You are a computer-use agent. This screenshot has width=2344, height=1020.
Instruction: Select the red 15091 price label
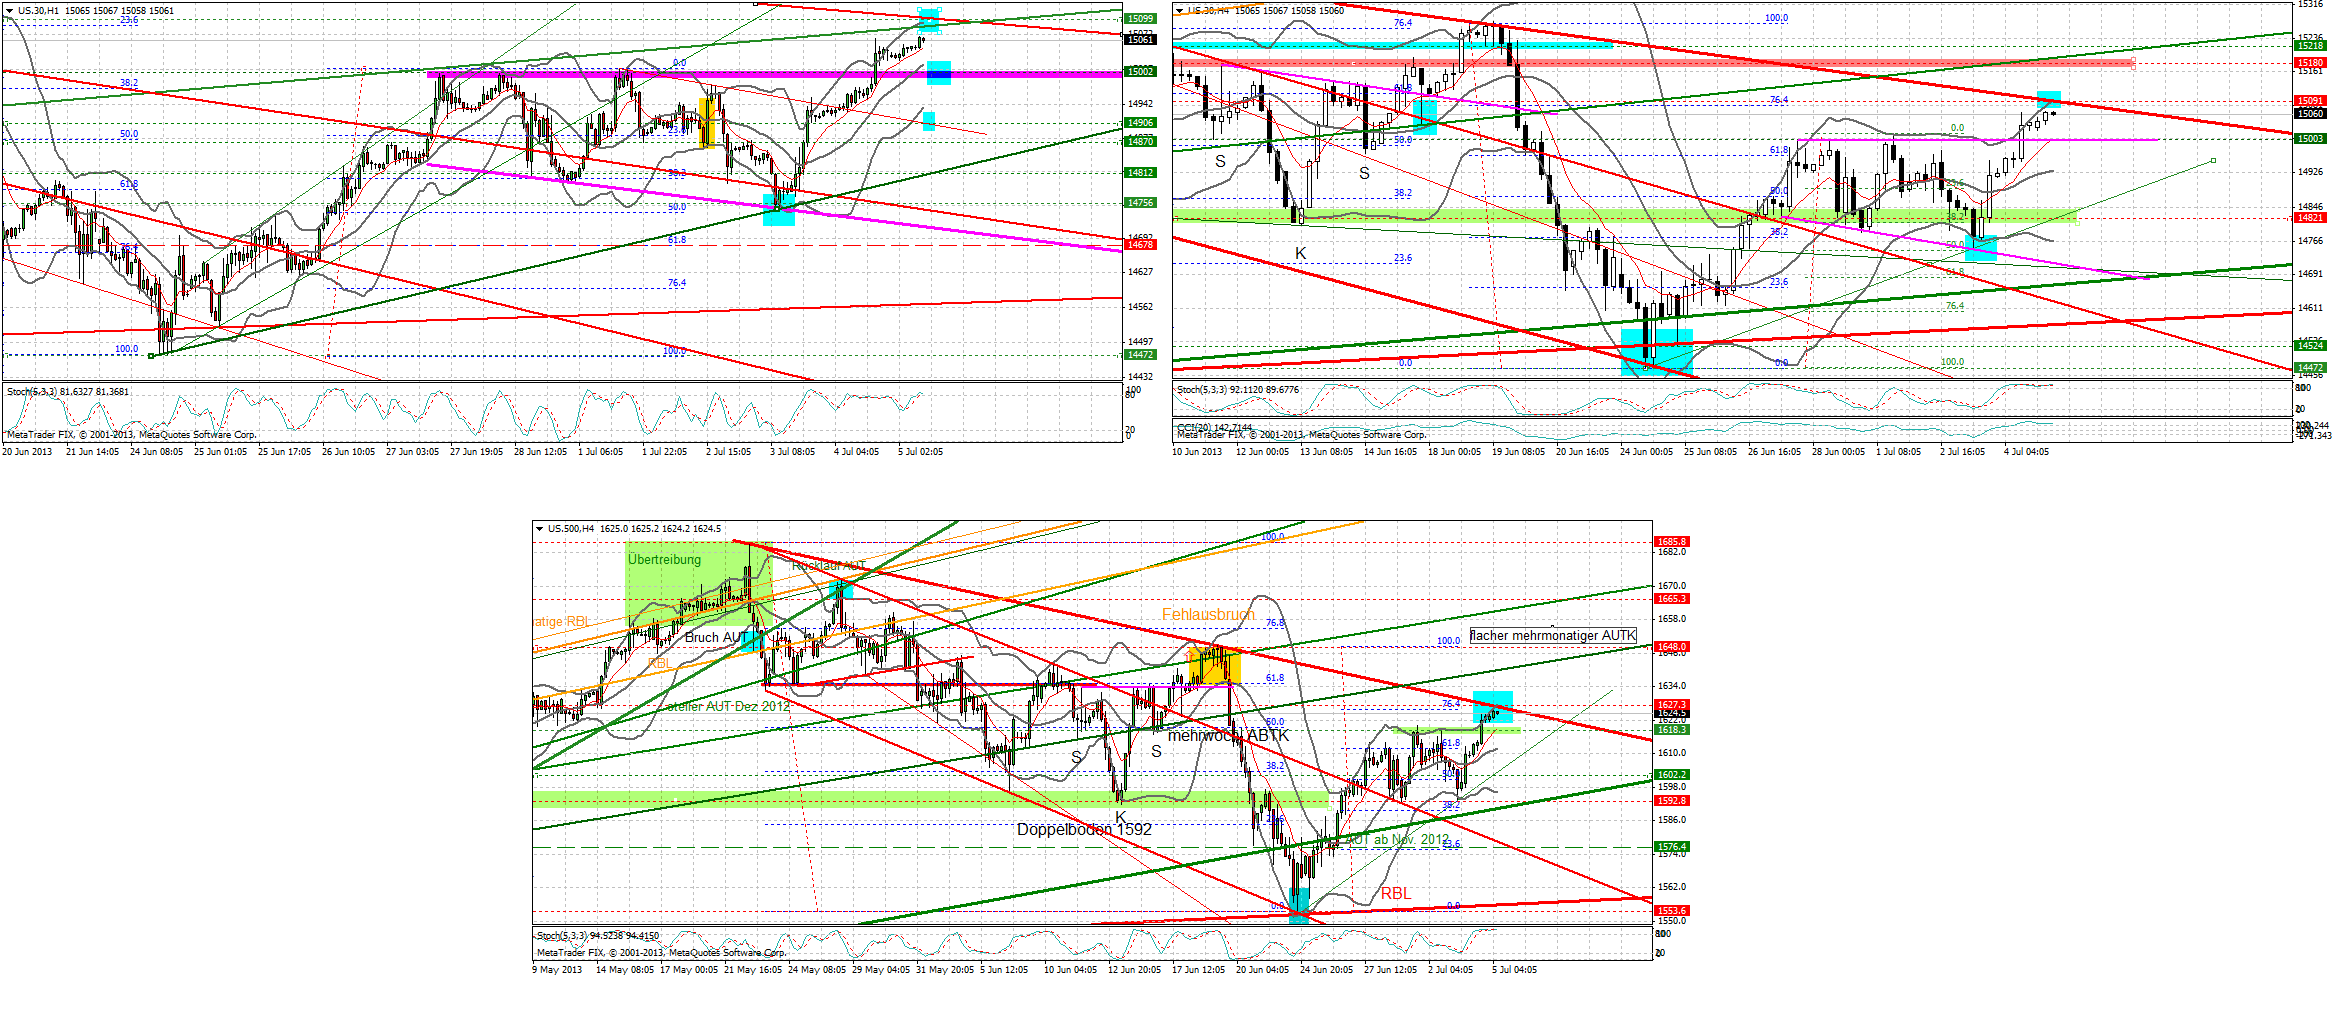coord(2310,101)
